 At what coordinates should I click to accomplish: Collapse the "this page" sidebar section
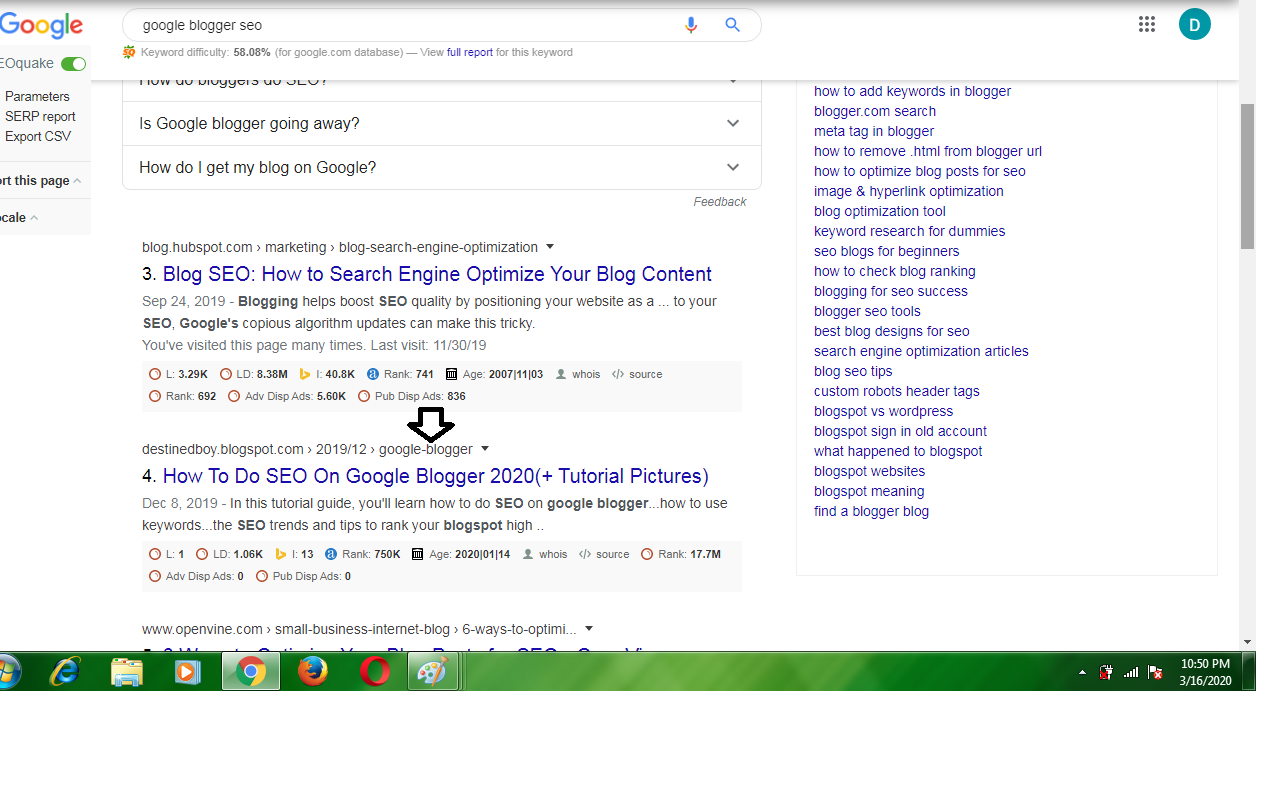77,181
